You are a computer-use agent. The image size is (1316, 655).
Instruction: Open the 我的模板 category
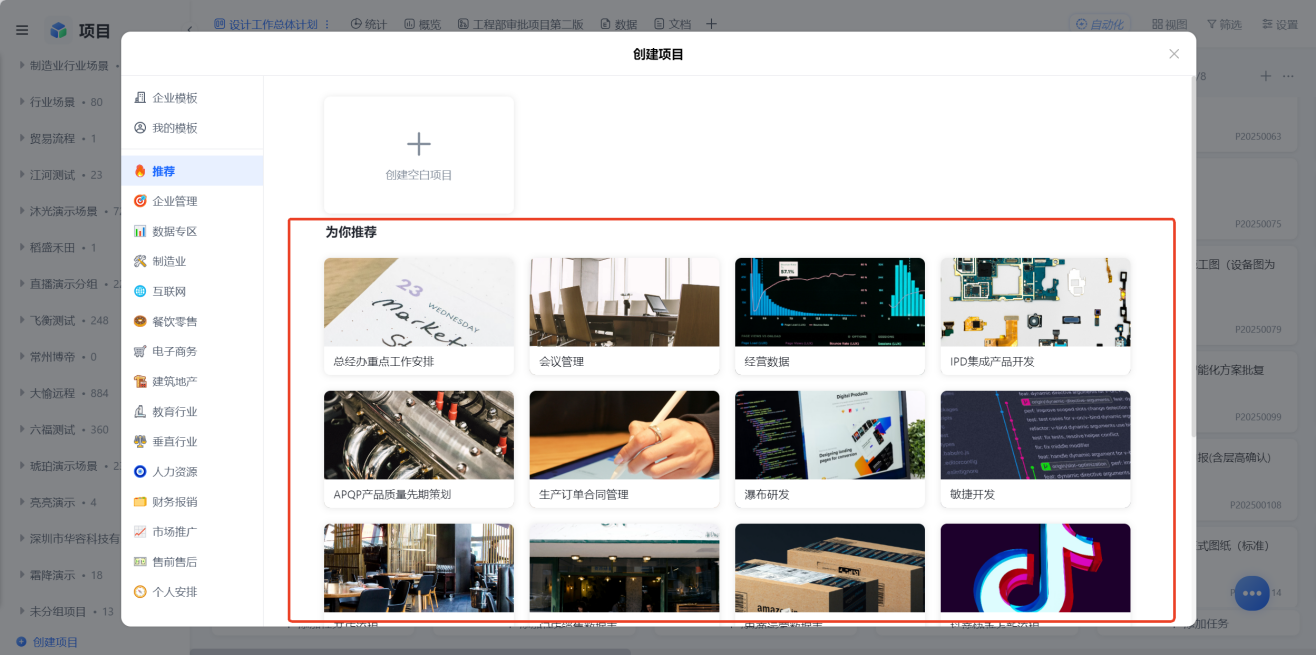192,128
